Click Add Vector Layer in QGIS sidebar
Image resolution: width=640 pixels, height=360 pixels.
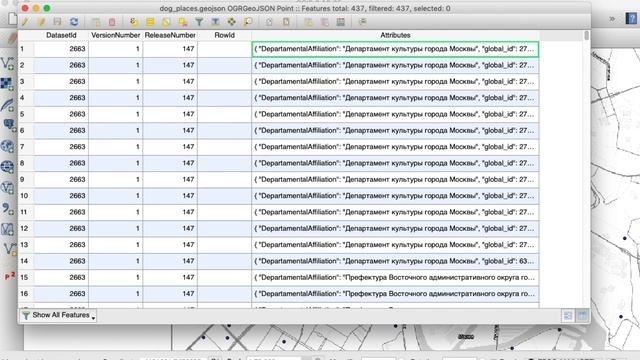click(7, 63)
